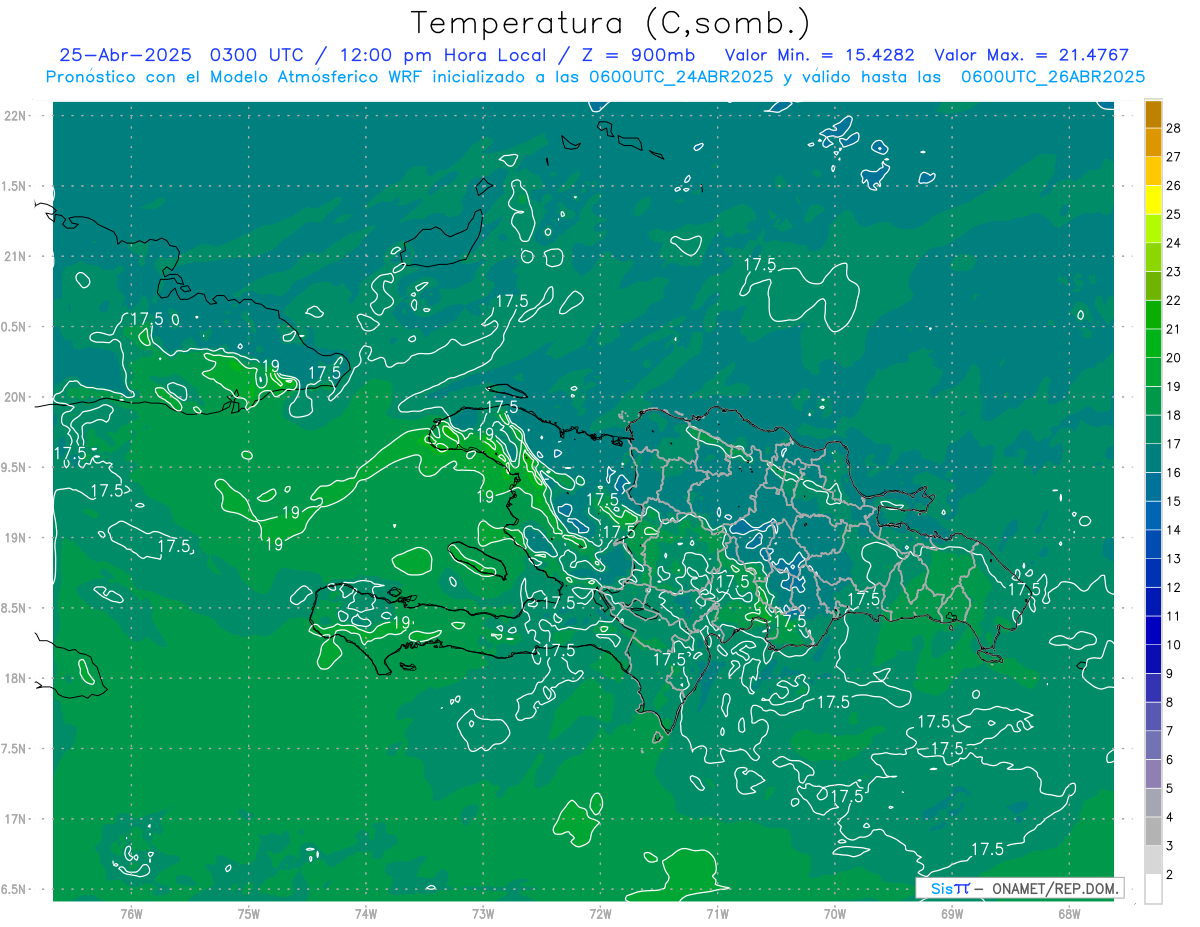Click the "71W" longitude axis label

point(717,913)
